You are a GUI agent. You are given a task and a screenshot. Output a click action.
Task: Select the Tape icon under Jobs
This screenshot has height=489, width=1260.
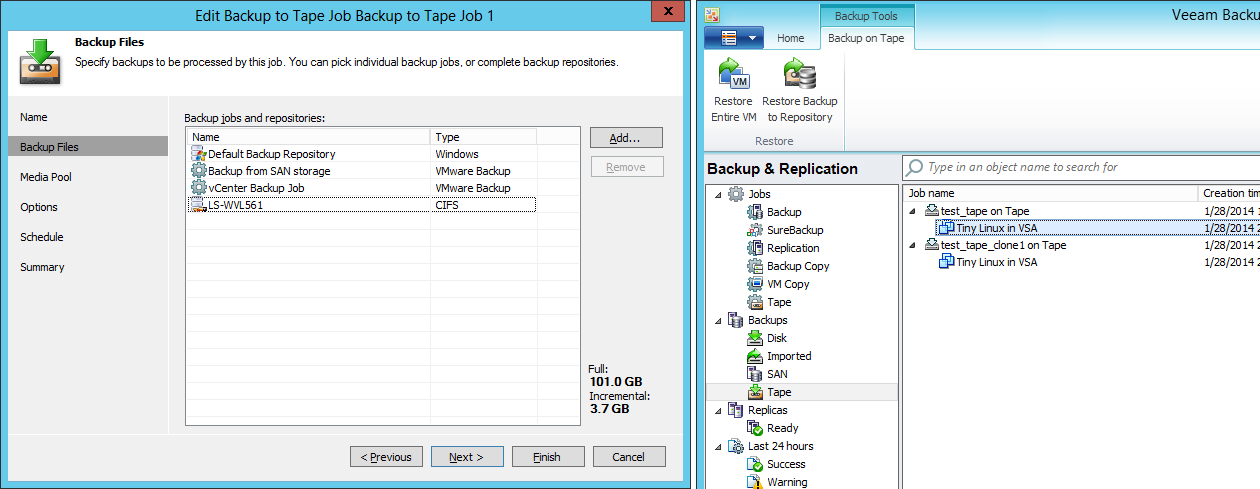tap(755, 302)
